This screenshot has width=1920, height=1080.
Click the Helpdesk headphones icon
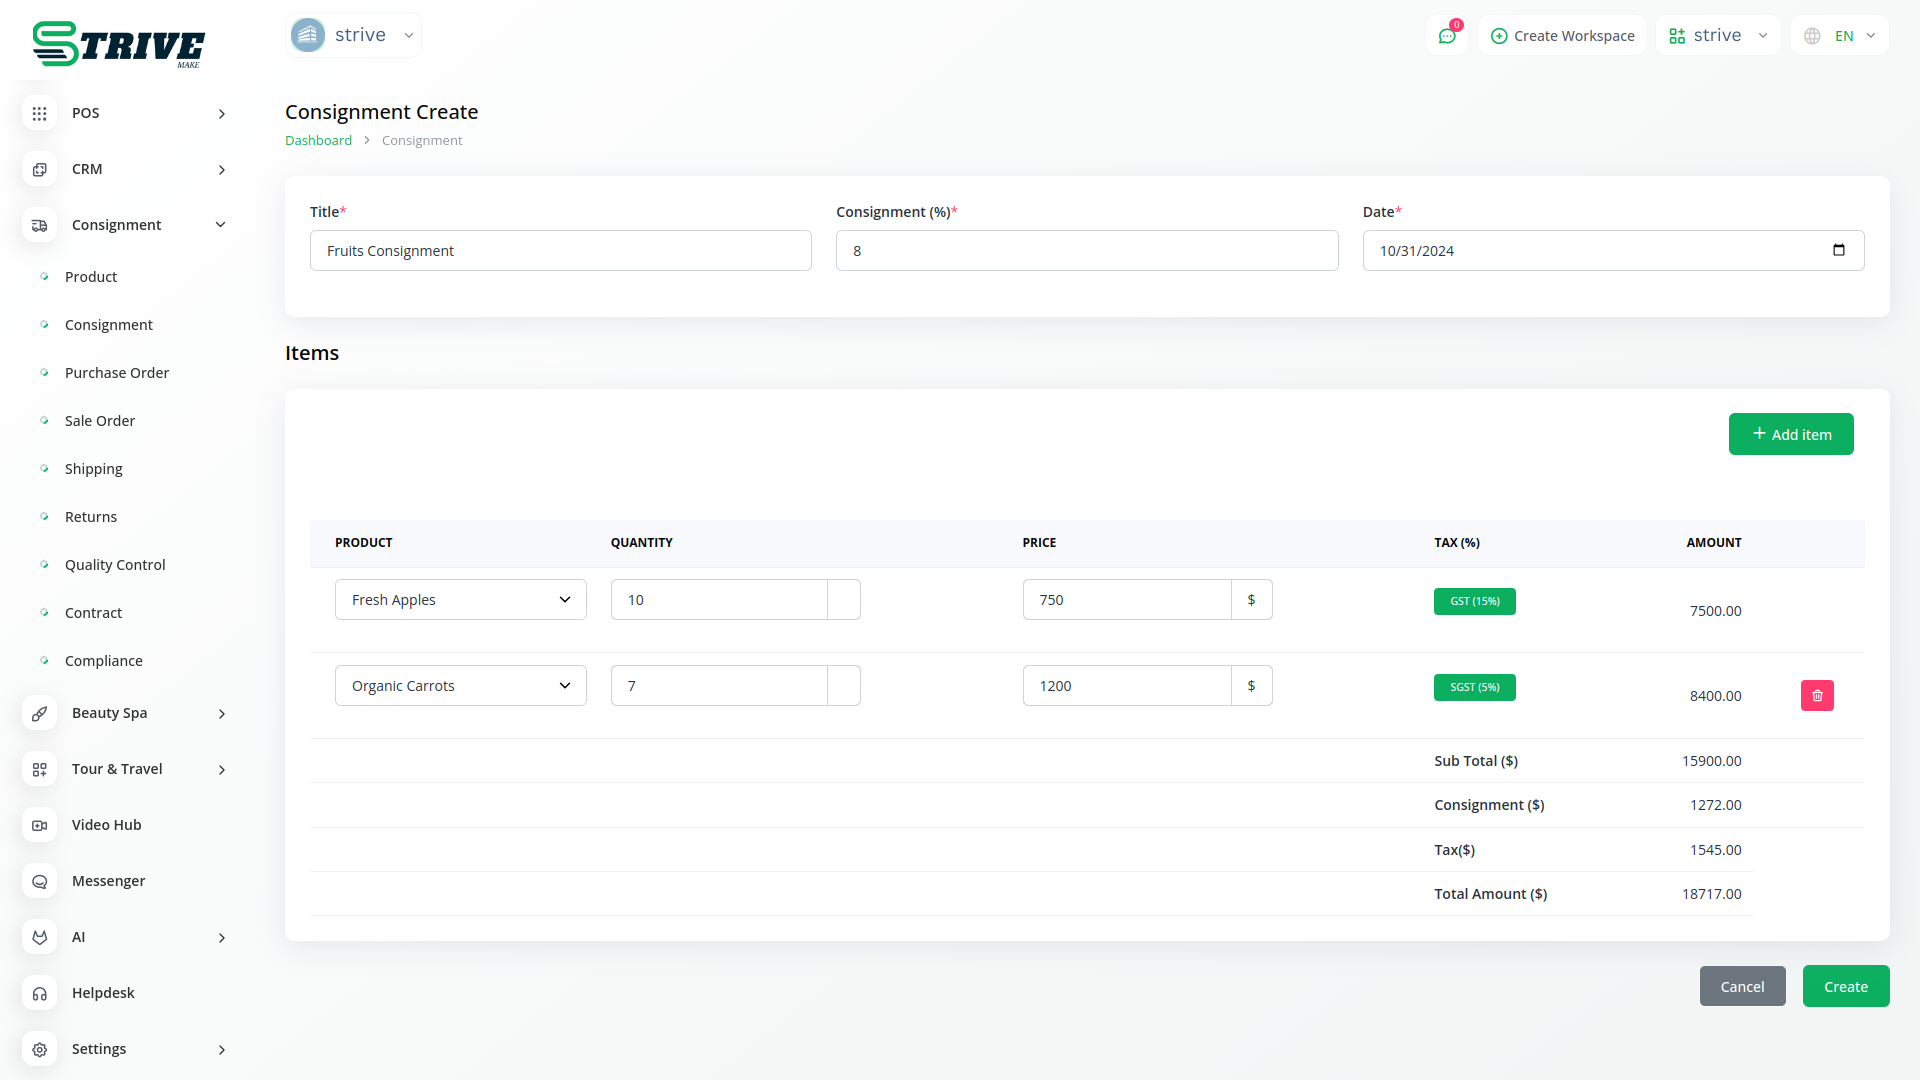tap(39, 993)
